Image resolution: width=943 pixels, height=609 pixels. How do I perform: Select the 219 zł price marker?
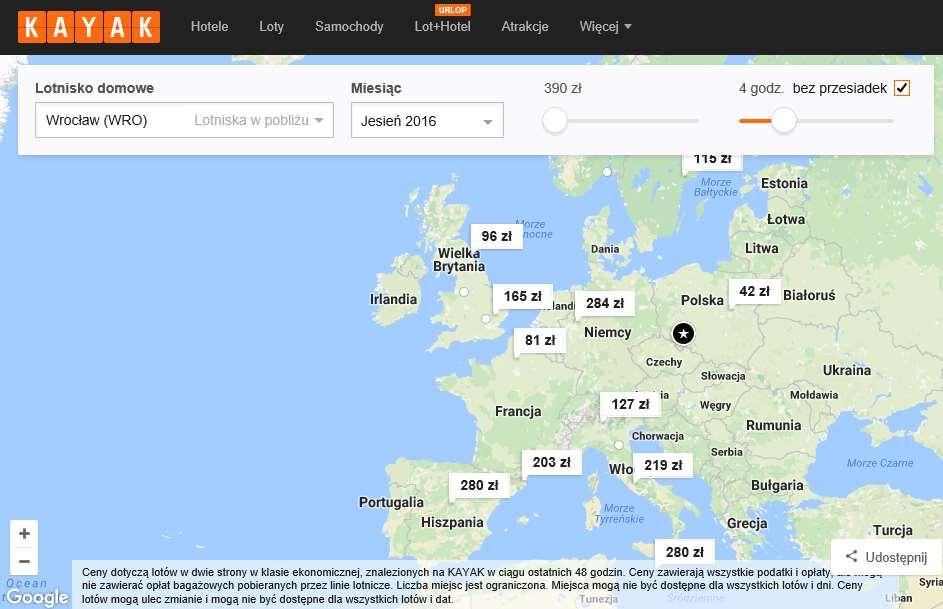point(663,465)
